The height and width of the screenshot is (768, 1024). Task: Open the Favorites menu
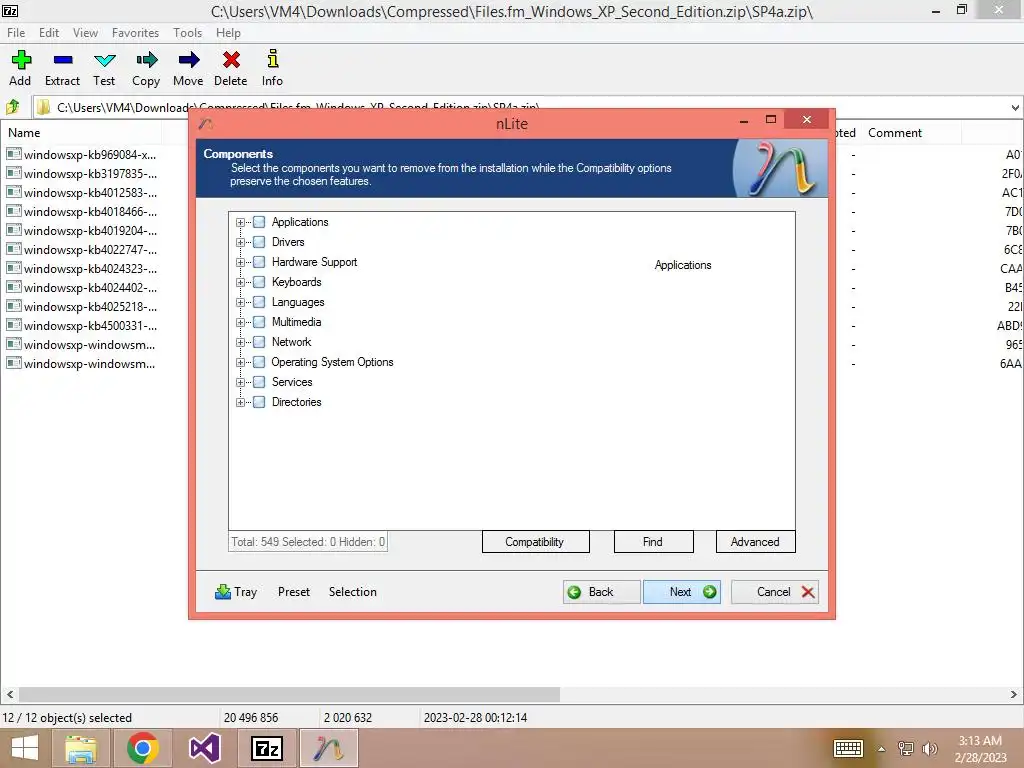(x=135, y=33)
